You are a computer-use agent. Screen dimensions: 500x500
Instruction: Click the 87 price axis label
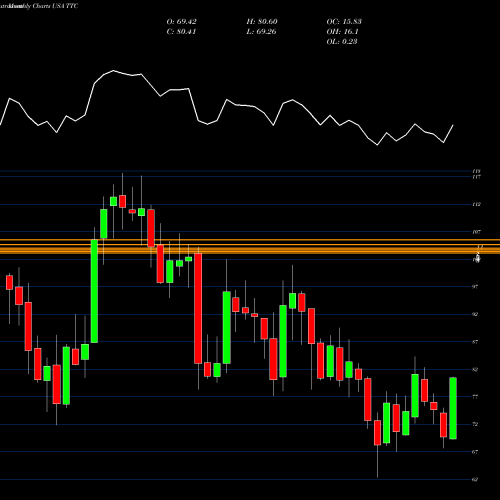tap(475, 342)
